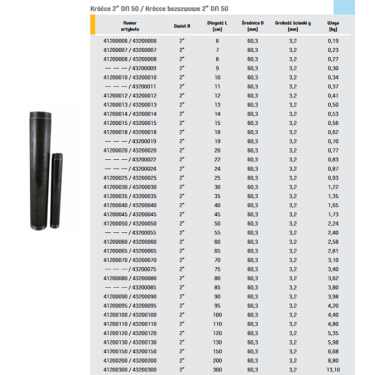Select article number 41200150 / 43200150
The height and width of the screenshot is (375, 375).
tap(130, 351)
